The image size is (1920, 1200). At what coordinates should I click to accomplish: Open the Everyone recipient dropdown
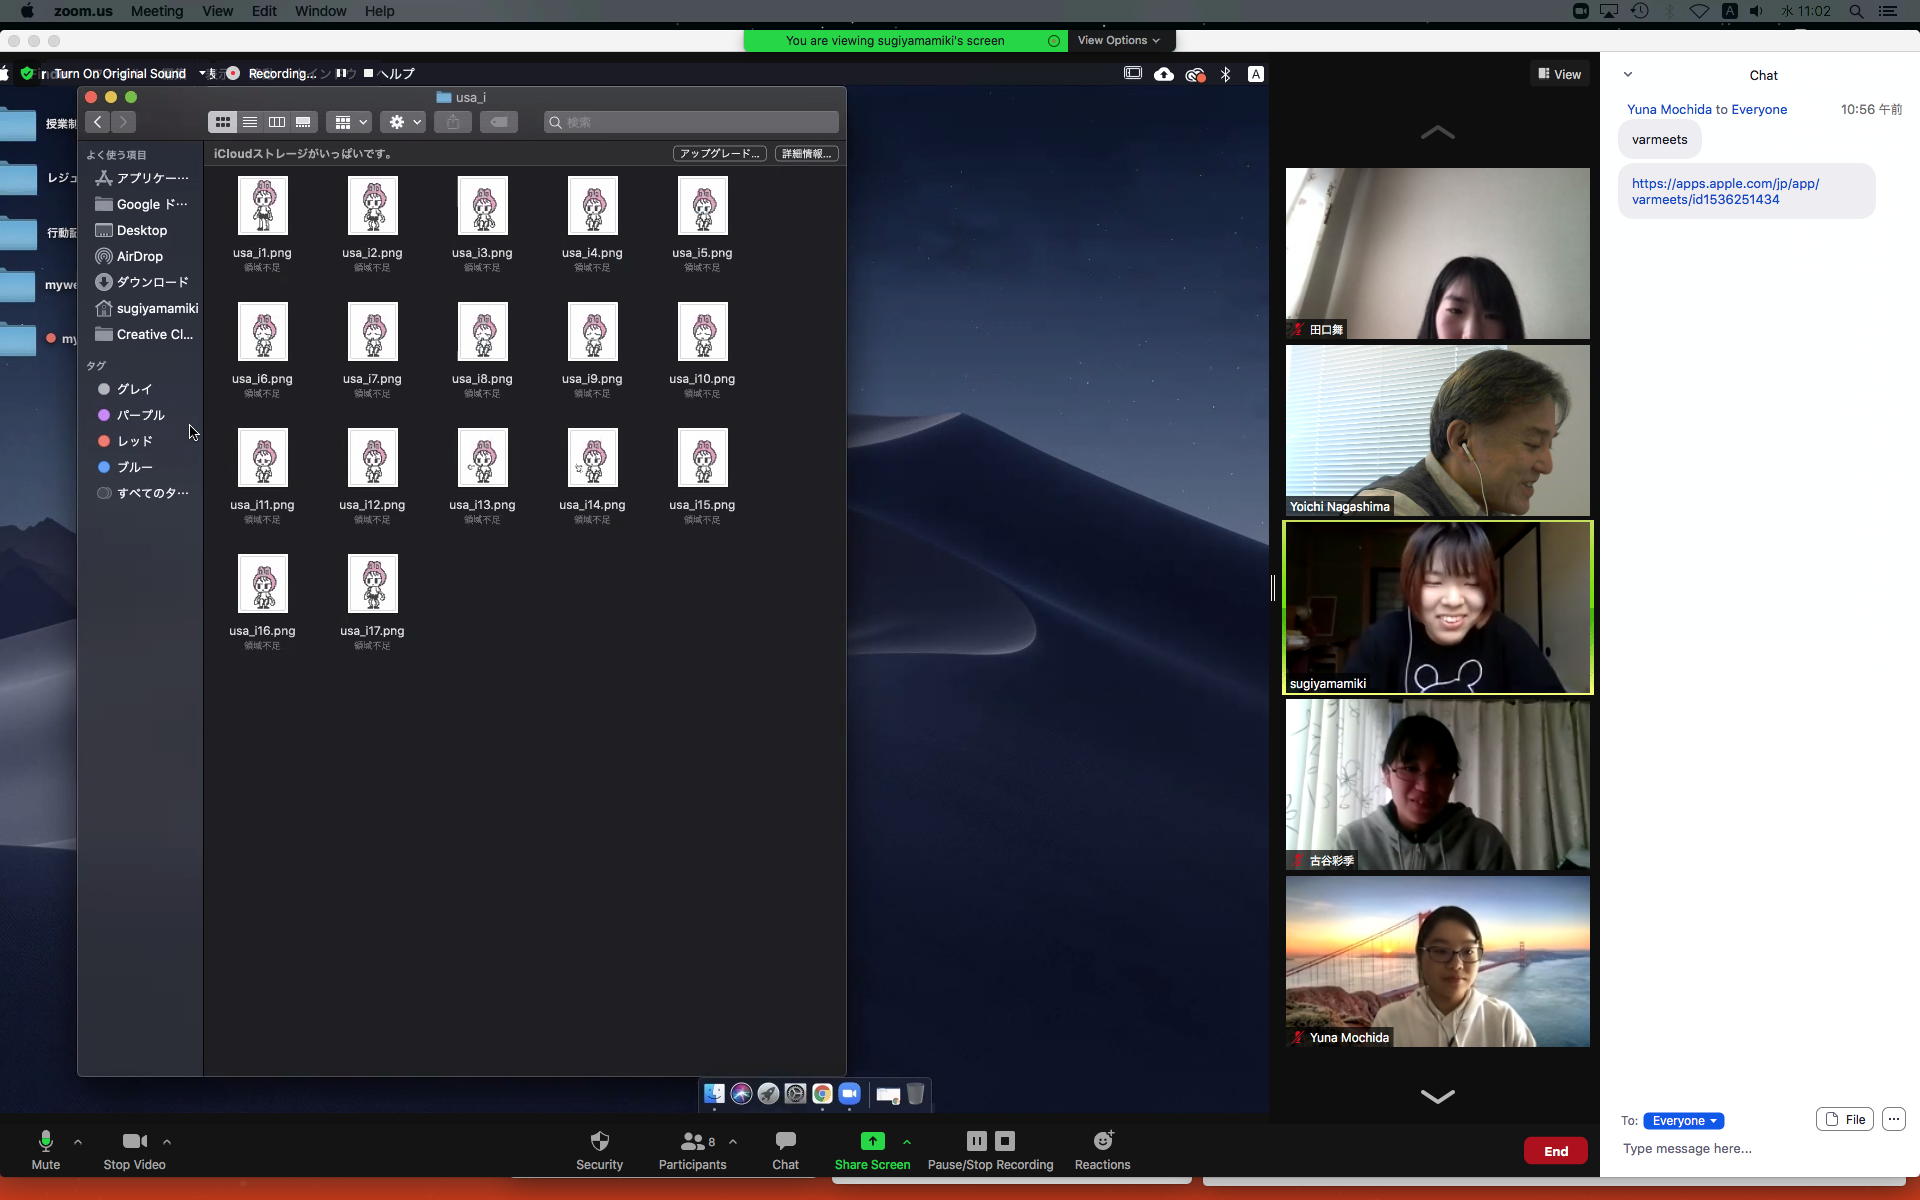(x=1683, y=1120)
